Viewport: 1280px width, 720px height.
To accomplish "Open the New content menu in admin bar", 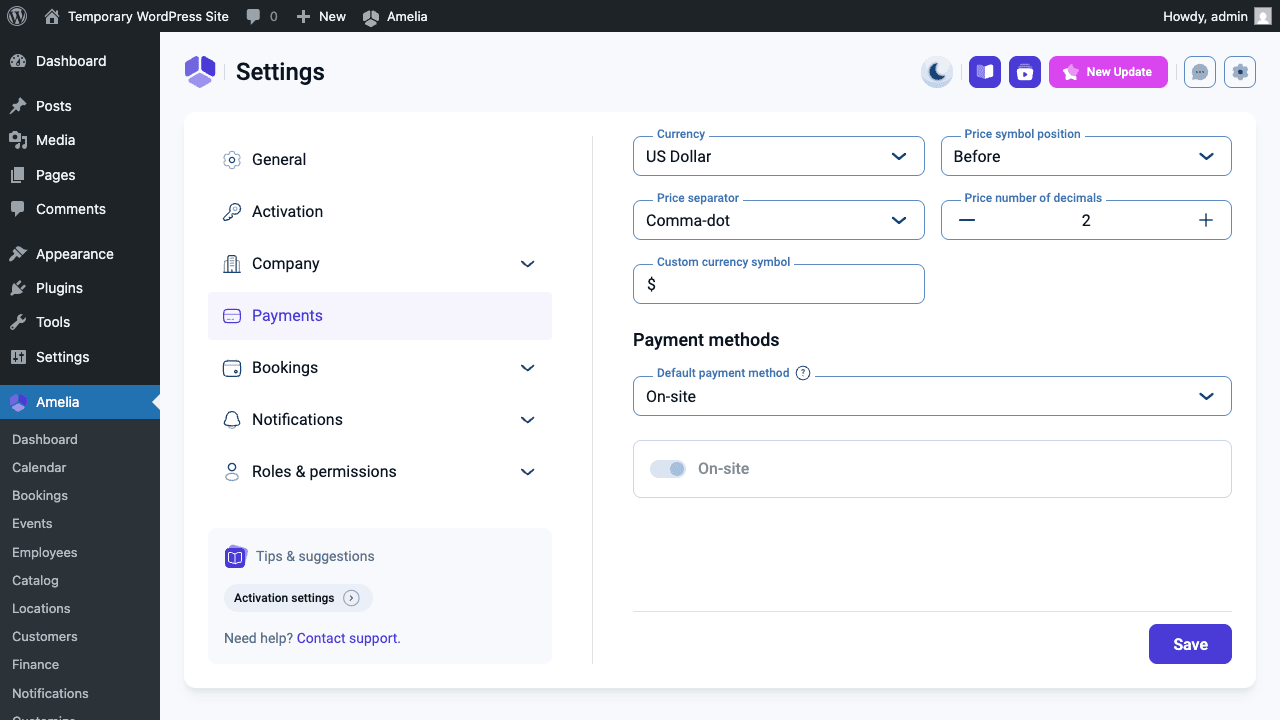I will coord(321,16).
